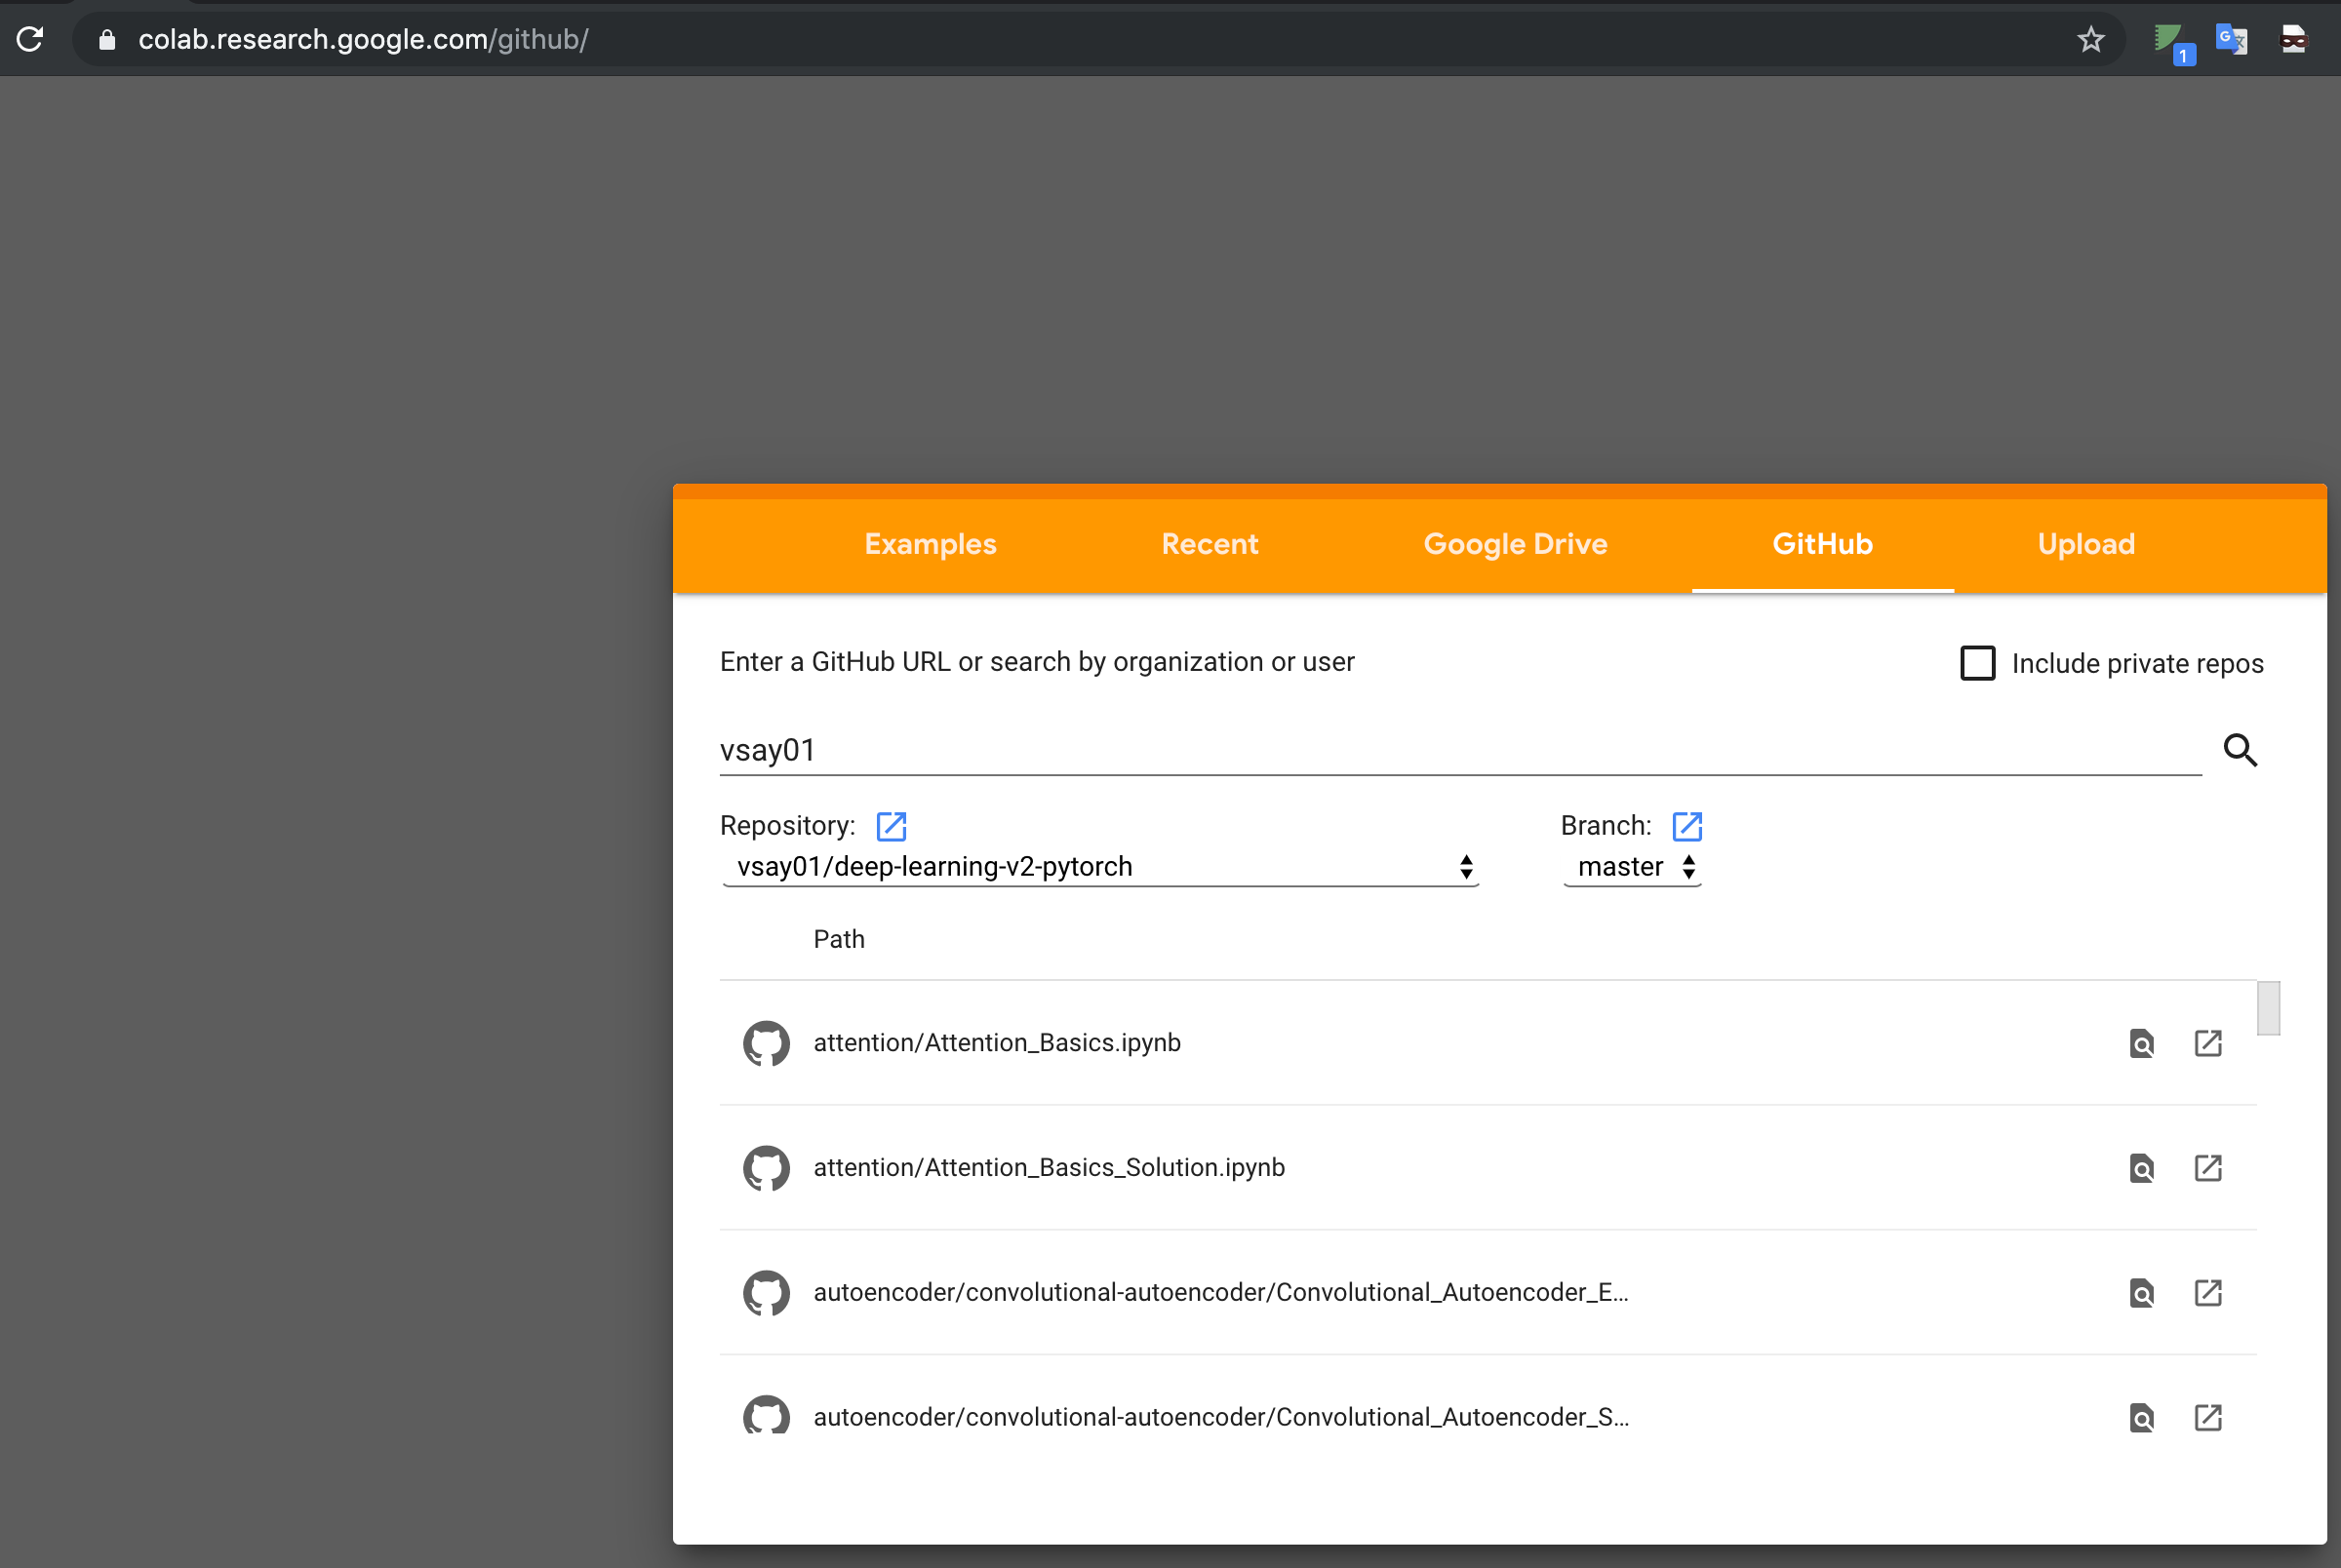Preview Convolutional_Autoencoder_E notebook file icon
The width and height of the screenshot is (2341, 1568).
point(2141,1293)
